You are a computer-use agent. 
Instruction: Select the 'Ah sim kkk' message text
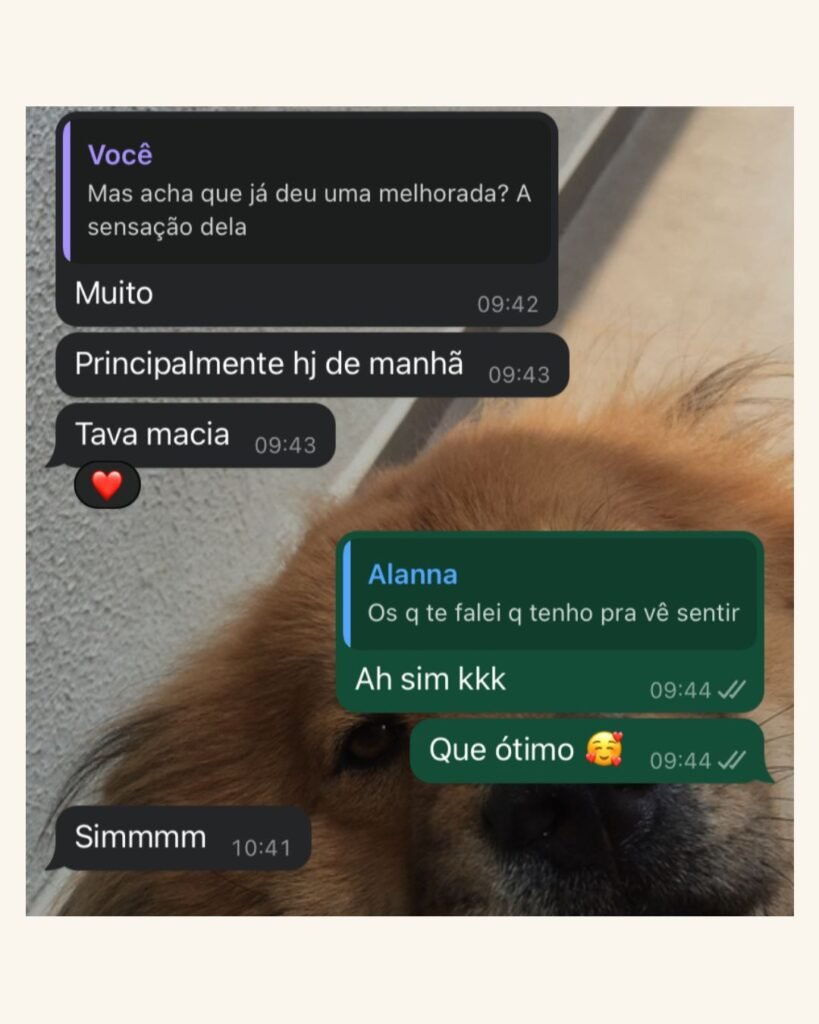point(430,679)
